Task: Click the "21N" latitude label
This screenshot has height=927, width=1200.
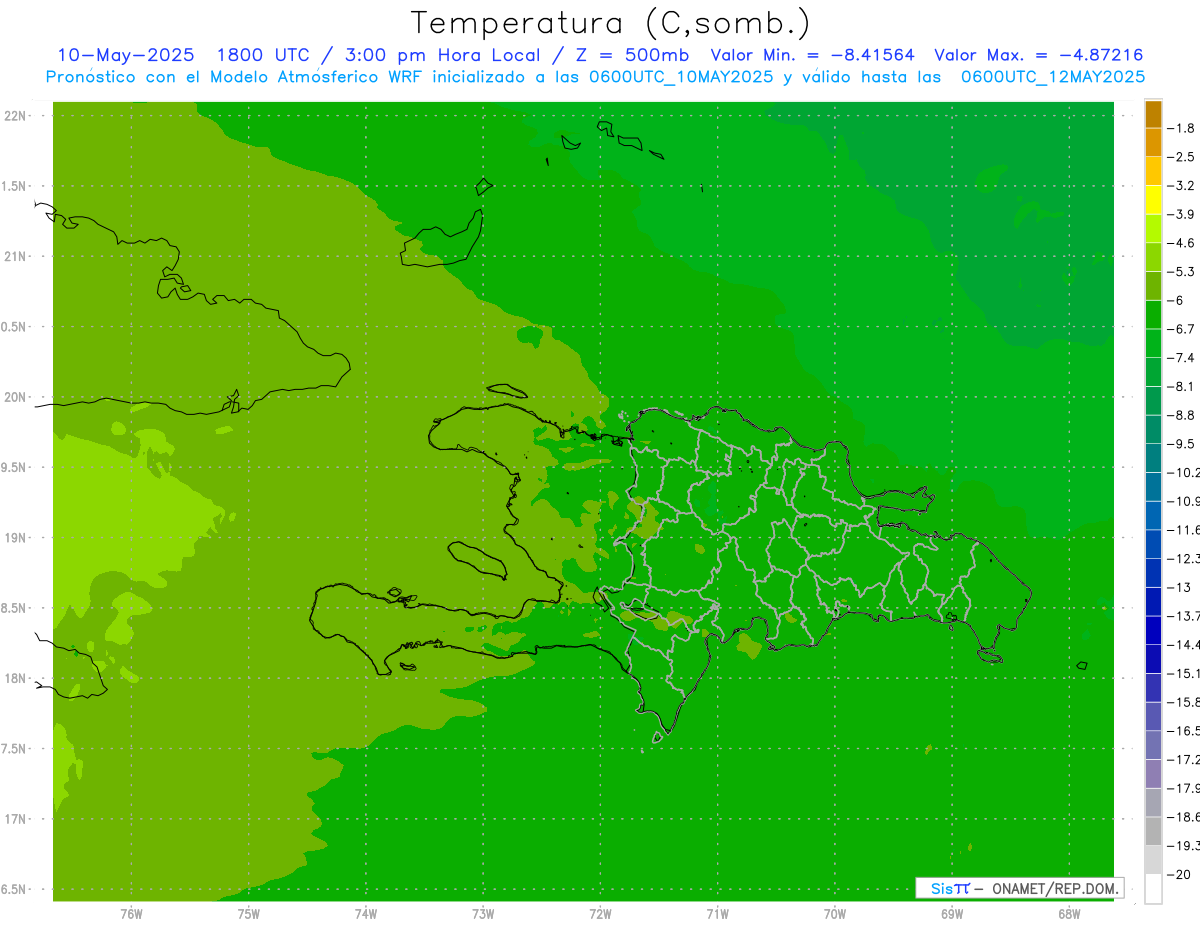Action: tap(16, 257)
